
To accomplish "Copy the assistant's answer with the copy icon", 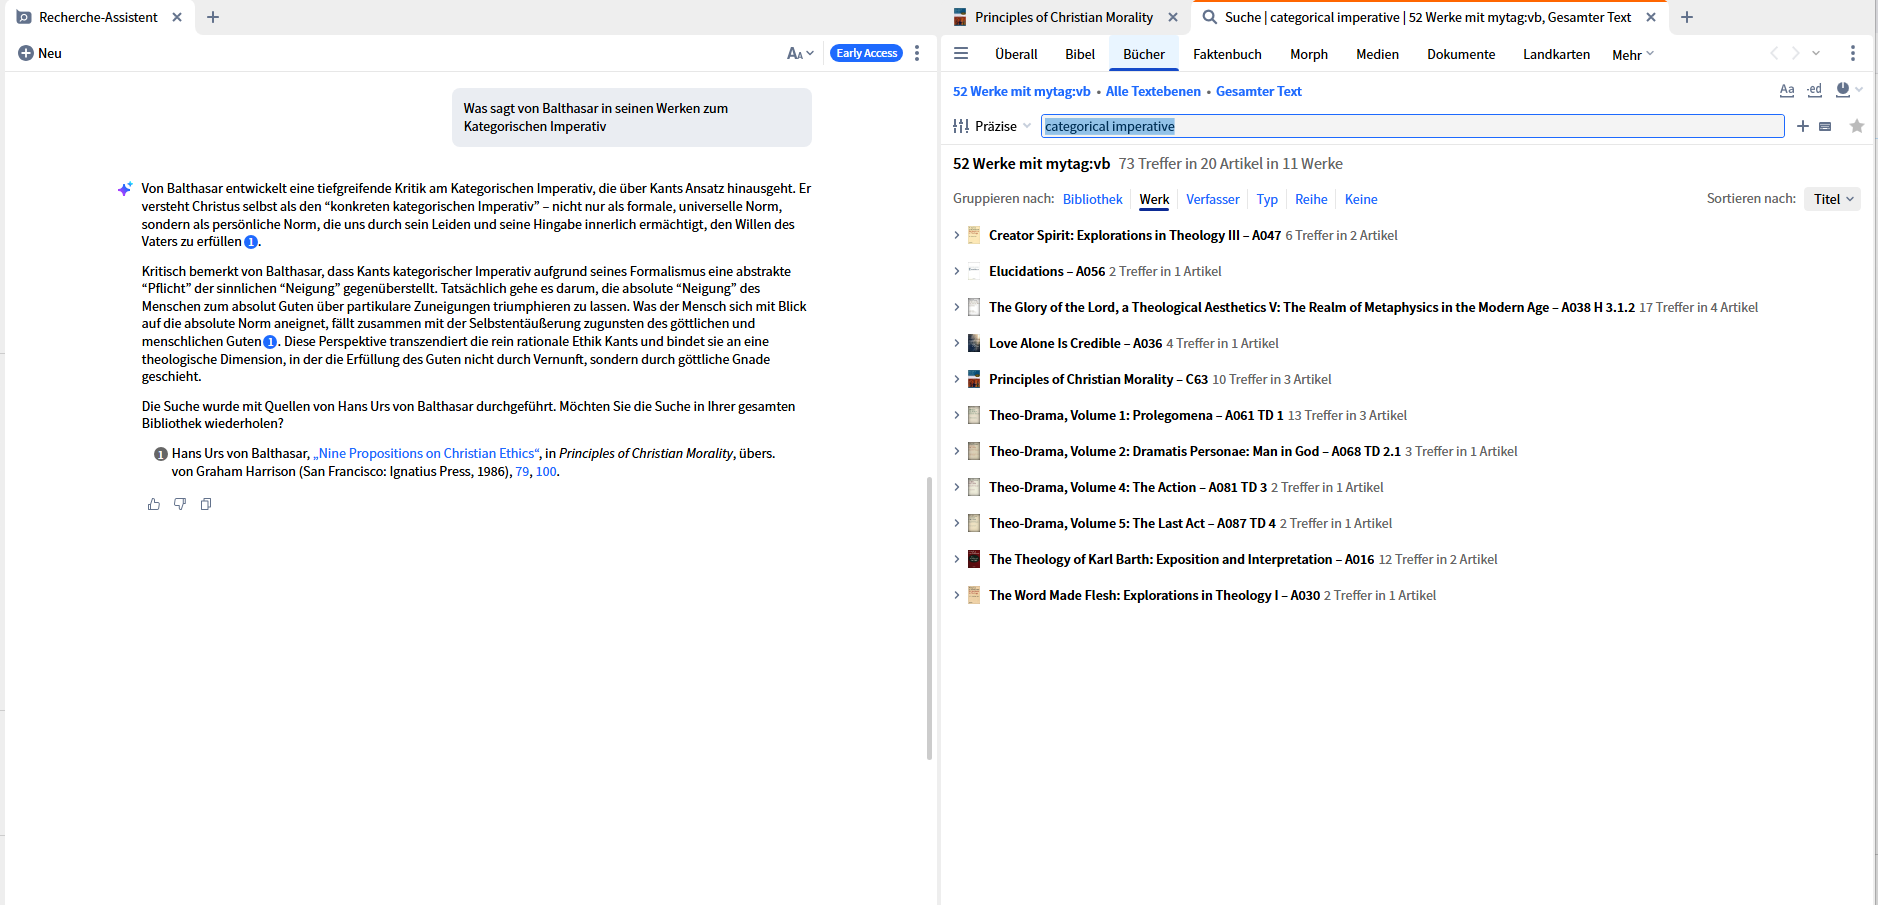I will [x=206, y=504].
